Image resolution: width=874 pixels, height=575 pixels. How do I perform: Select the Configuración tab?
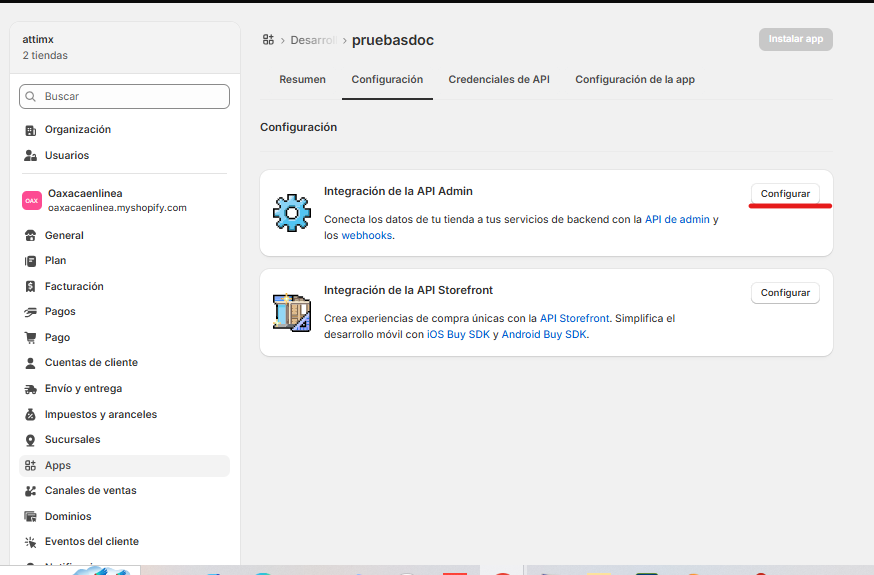[x=387, y=80]
